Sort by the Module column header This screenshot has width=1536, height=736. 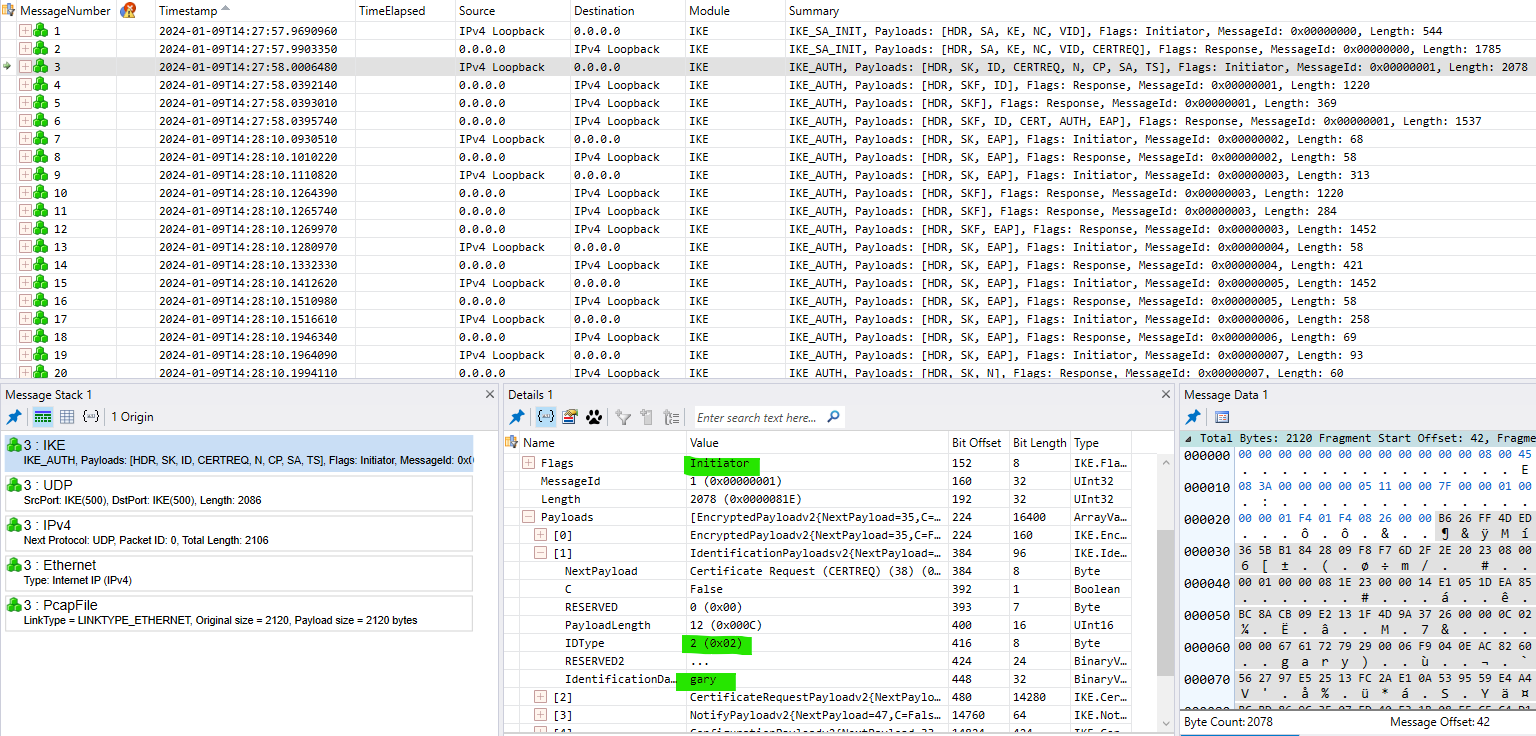(734, 10)
